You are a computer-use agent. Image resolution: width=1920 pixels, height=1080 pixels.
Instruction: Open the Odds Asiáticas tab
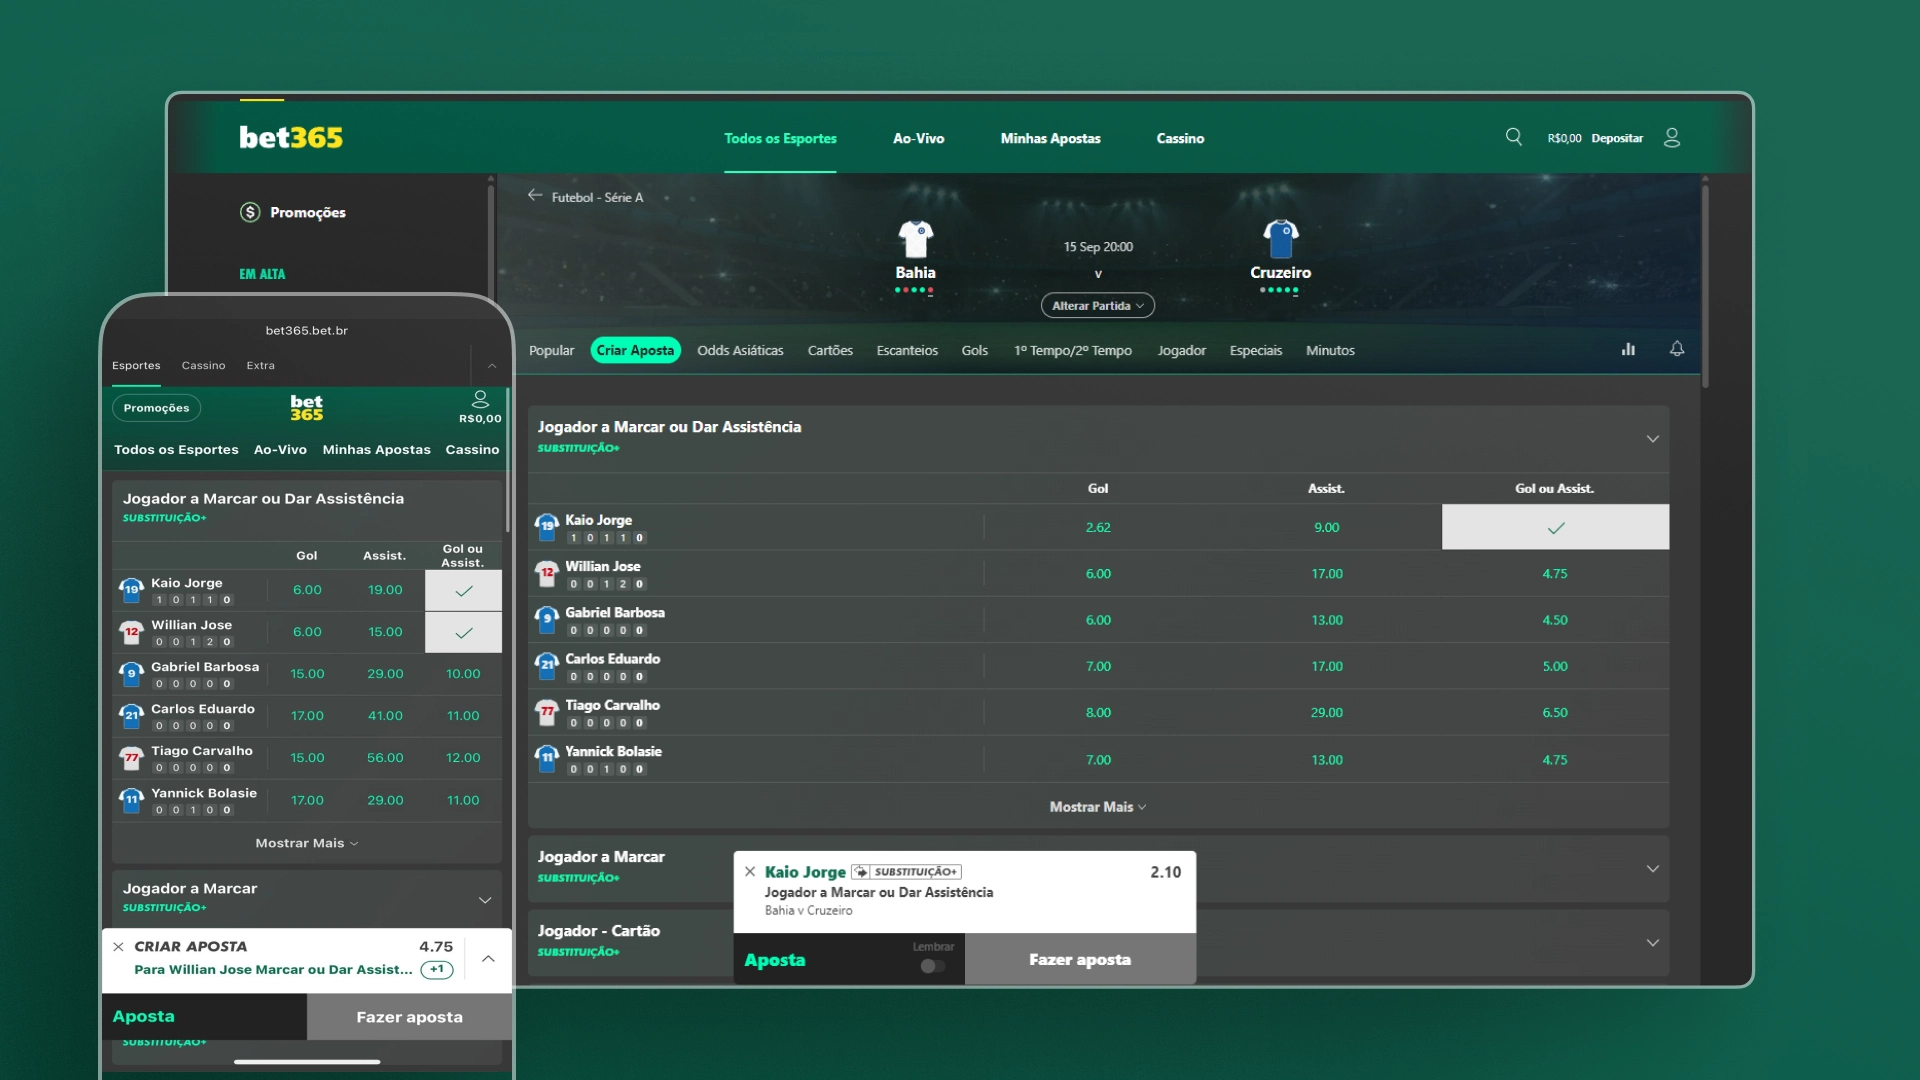tap(740, 350)
